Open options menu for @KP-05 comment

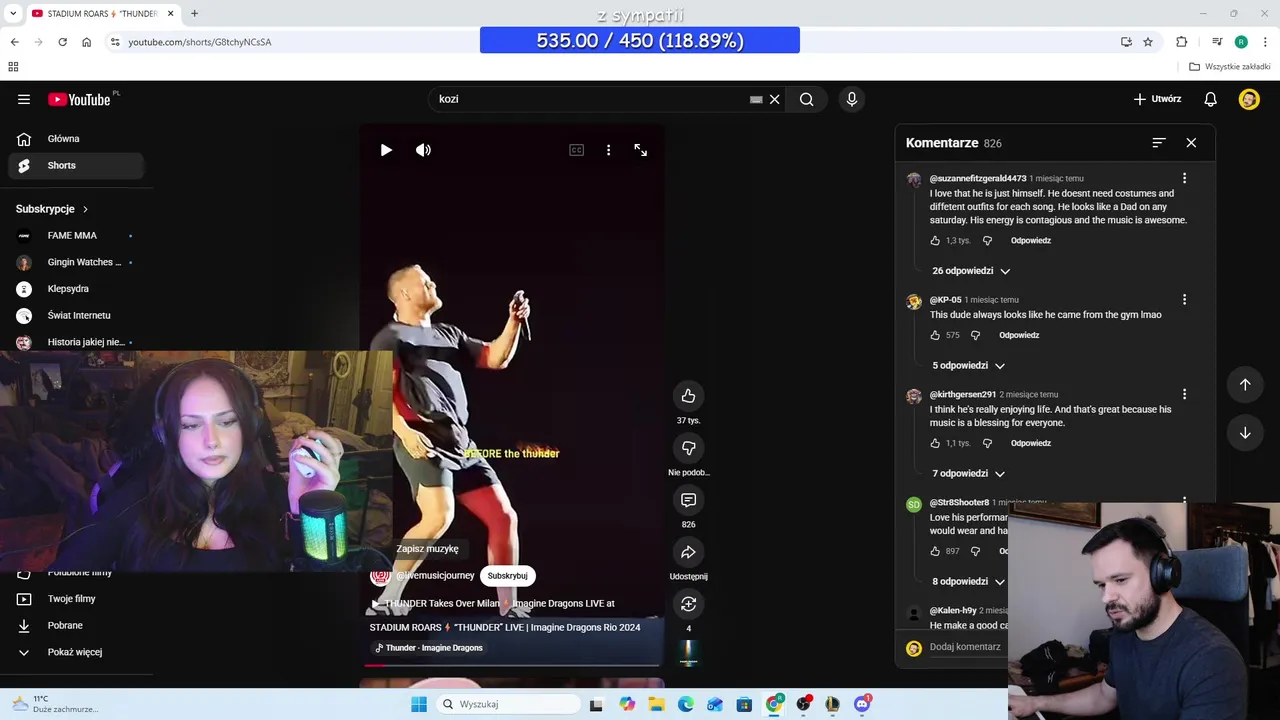pos(1184,300)
